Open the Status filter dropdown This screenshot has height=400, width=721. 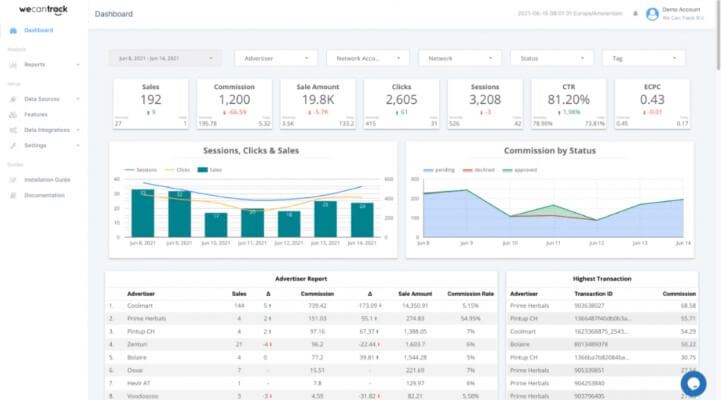tap(552, 58)
